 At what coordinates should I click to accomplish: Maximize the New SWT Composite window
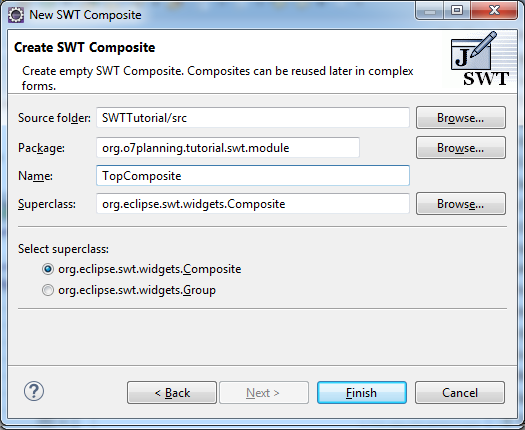pos(457,10)
